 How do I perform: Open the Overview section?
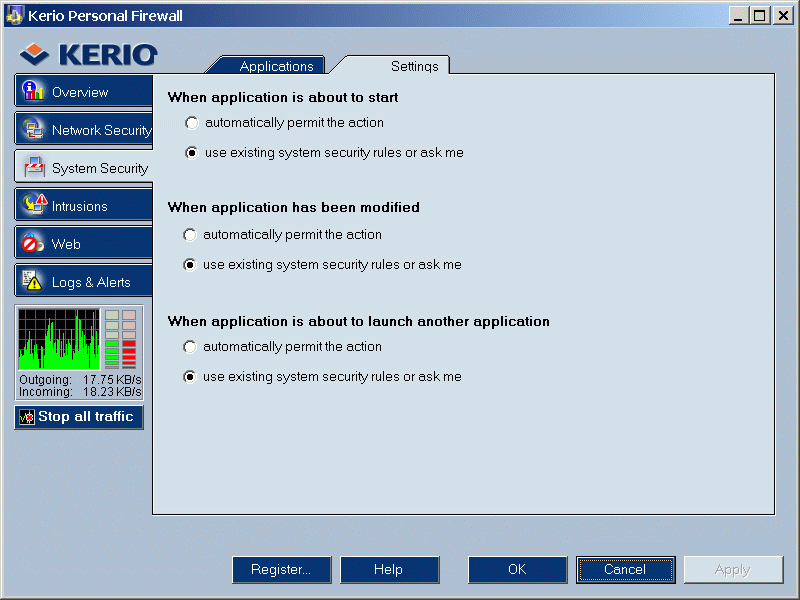(x=84, y=91)
